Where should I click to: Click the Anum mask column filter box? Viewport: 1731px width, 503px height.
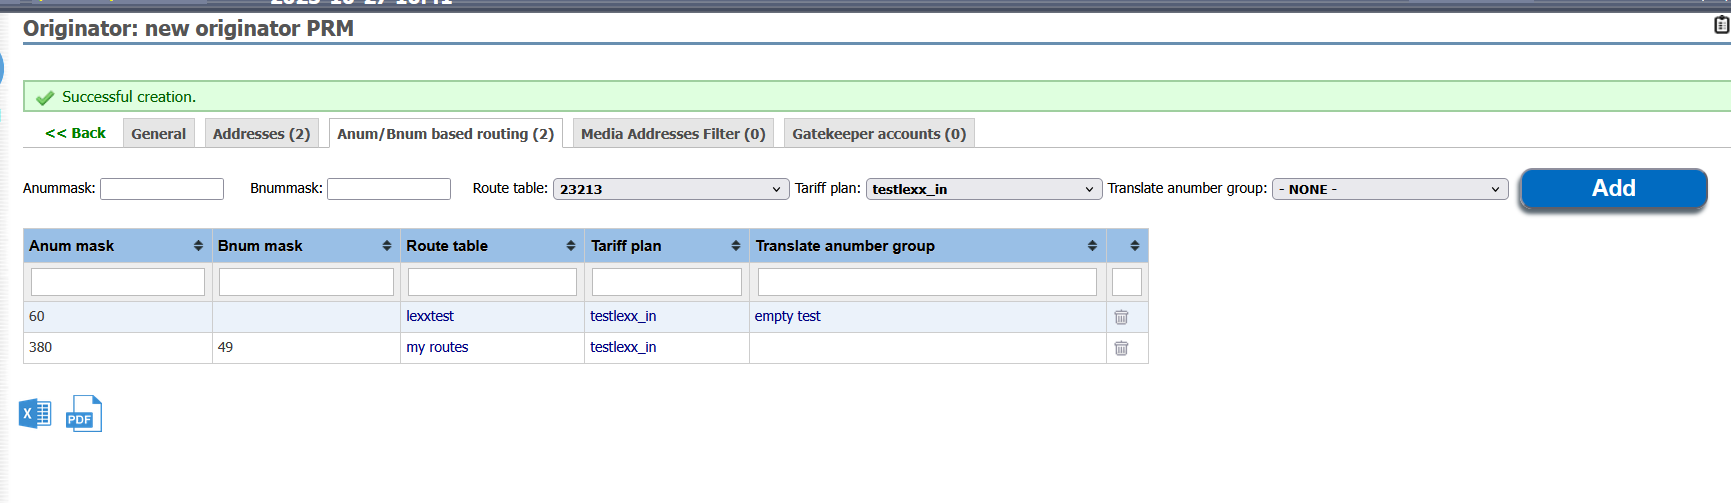click(x=118, y=282)
